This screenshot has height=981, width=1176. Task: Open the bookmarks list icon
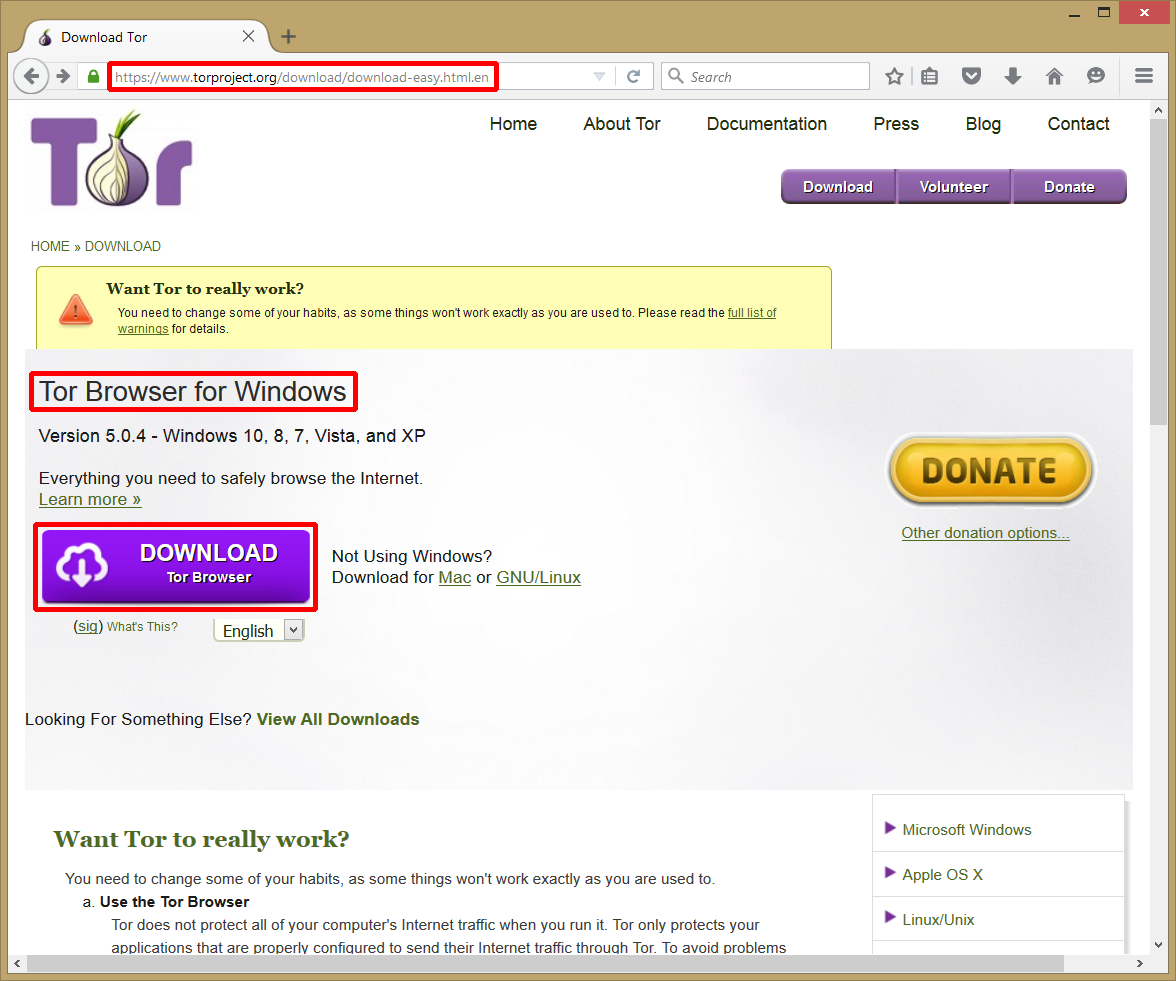(929, 76)
